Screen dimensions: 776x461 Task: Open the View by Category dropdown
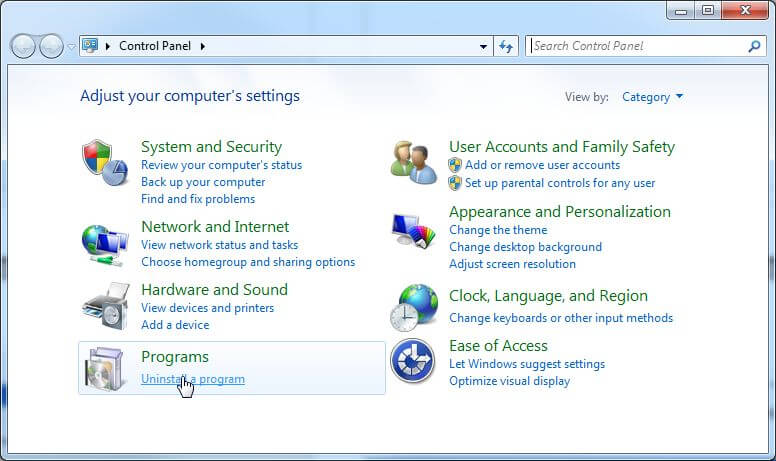pyautogui.click(x=652, y=97)
